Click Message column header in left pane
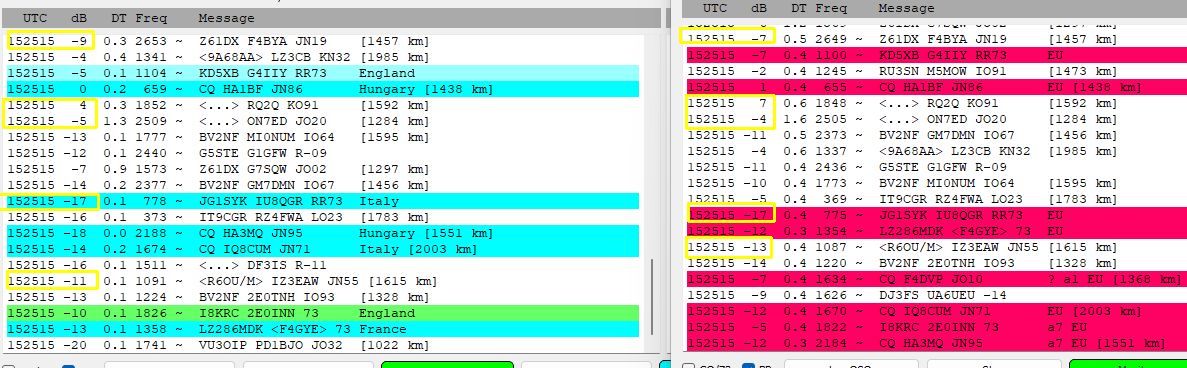Image resolution: width=1187 pixels, height=368 pixels. (226, 18)
